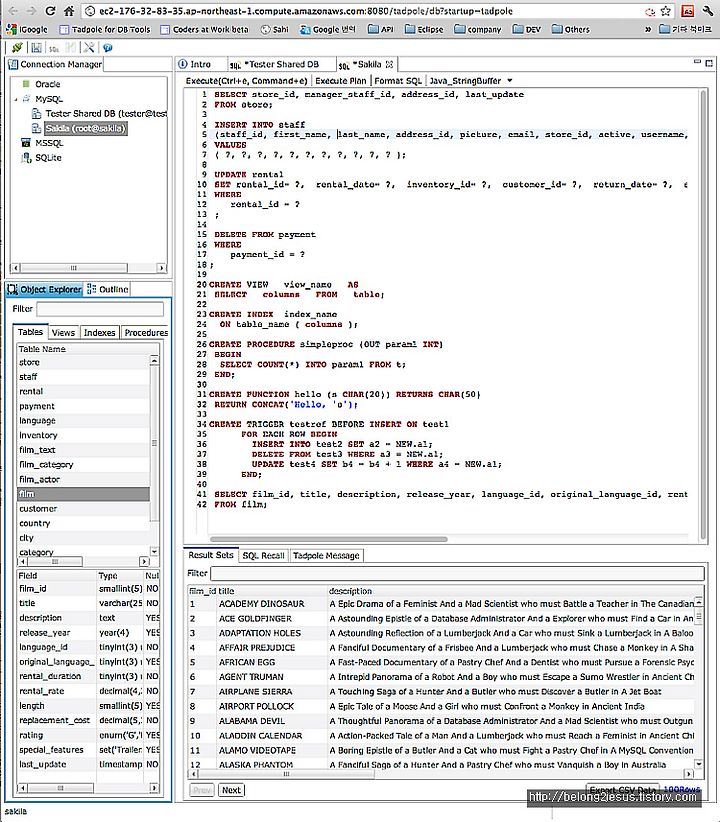Click the result set horizontal scrollbar
This screenshot has width=720, height=822.
(x=286, y=774)
